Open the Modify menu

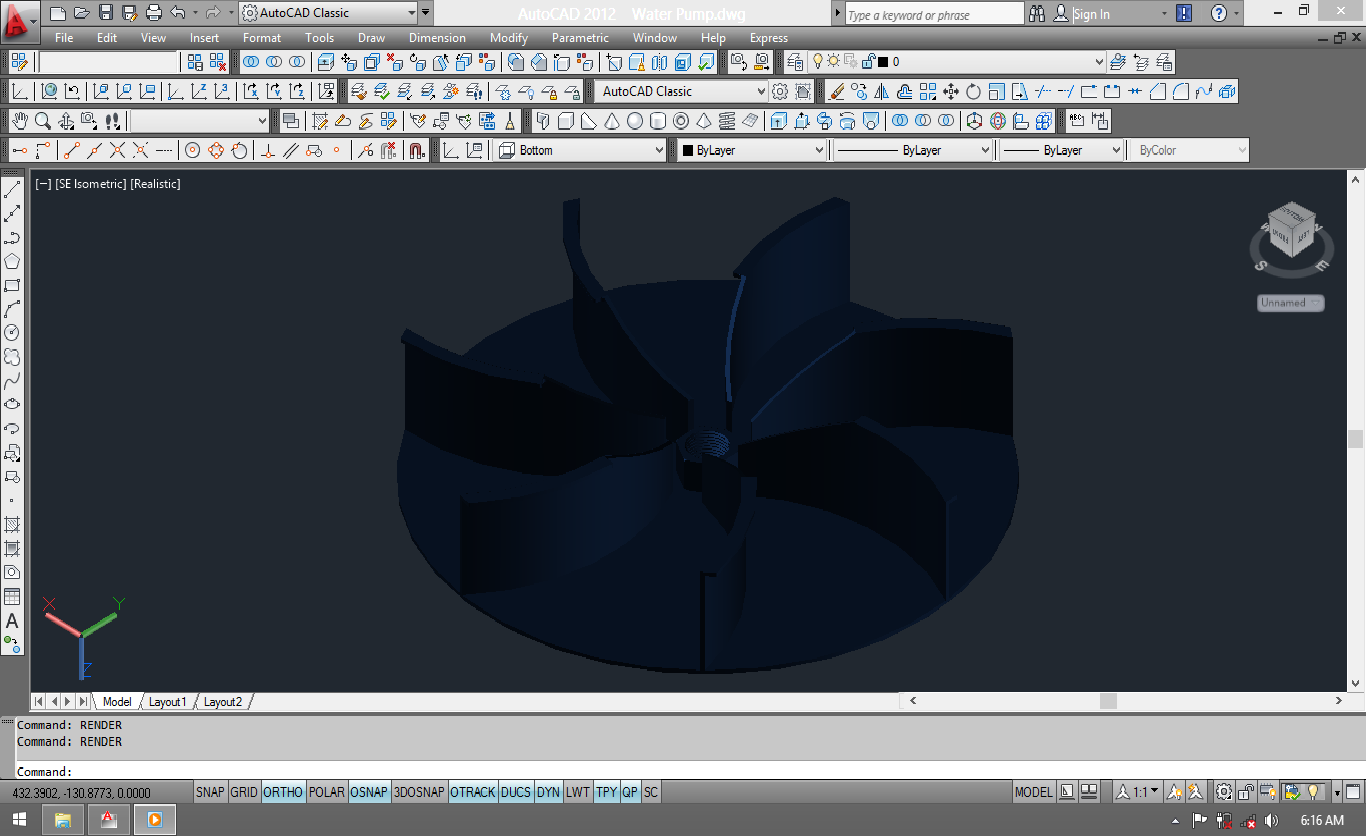(509, 38)
